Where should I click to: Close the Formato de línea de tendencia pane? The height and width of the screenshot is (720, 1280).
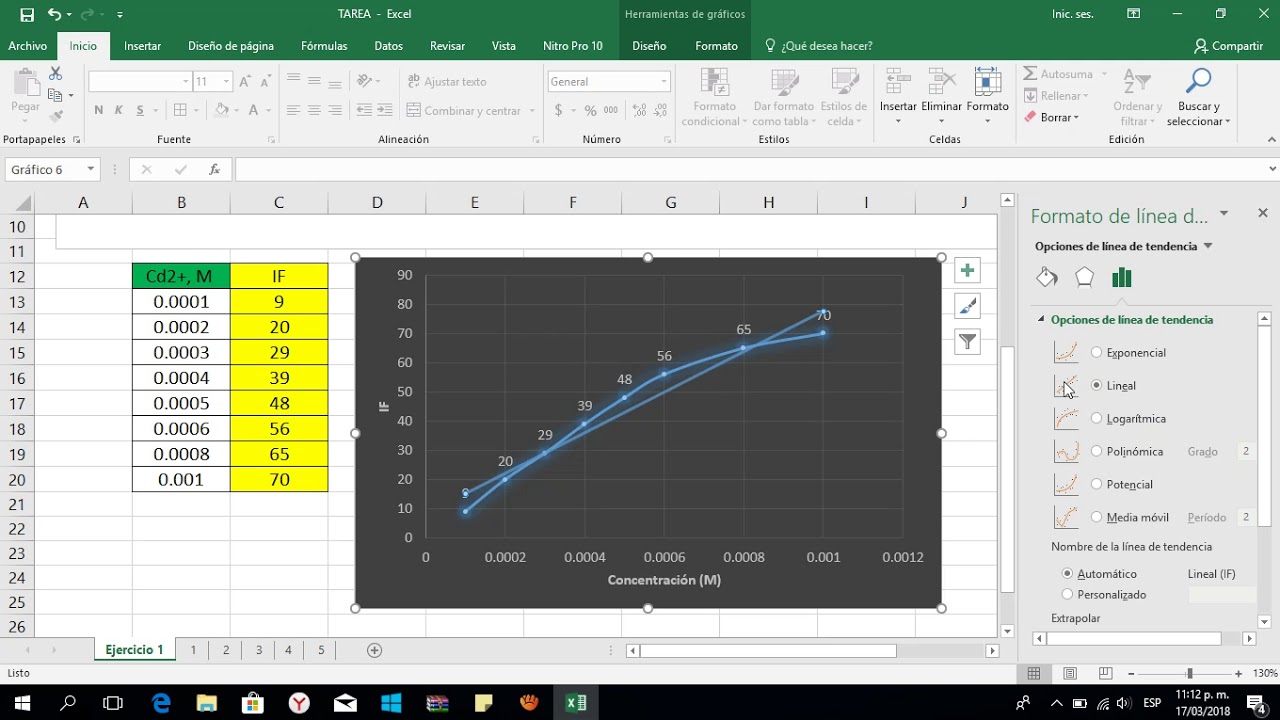coord(1262,213)
